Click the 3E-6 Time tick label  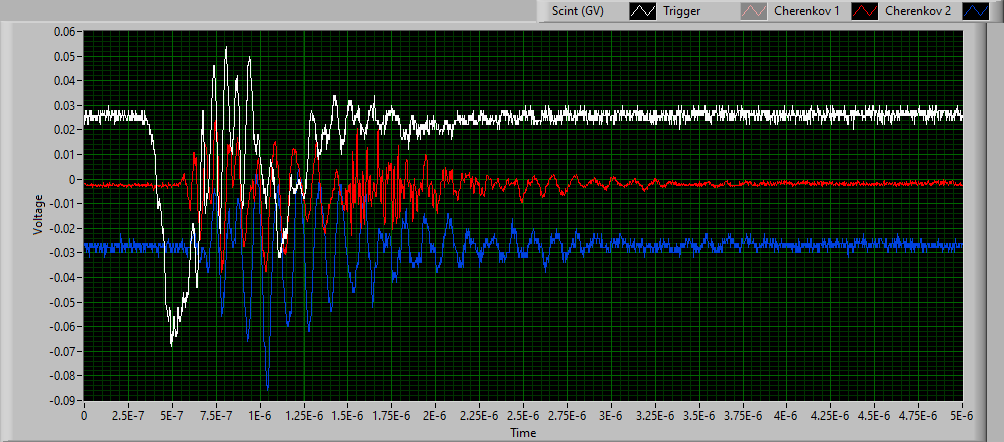[611, 414]
